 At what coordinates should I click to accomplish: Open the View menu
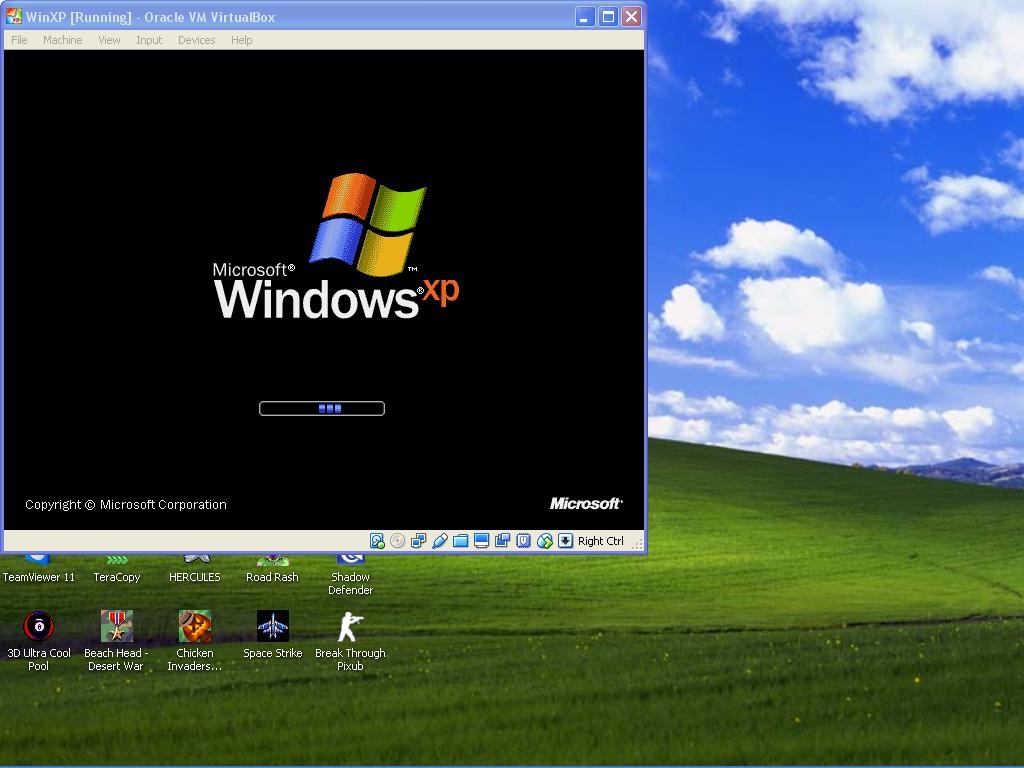point(109,40)
